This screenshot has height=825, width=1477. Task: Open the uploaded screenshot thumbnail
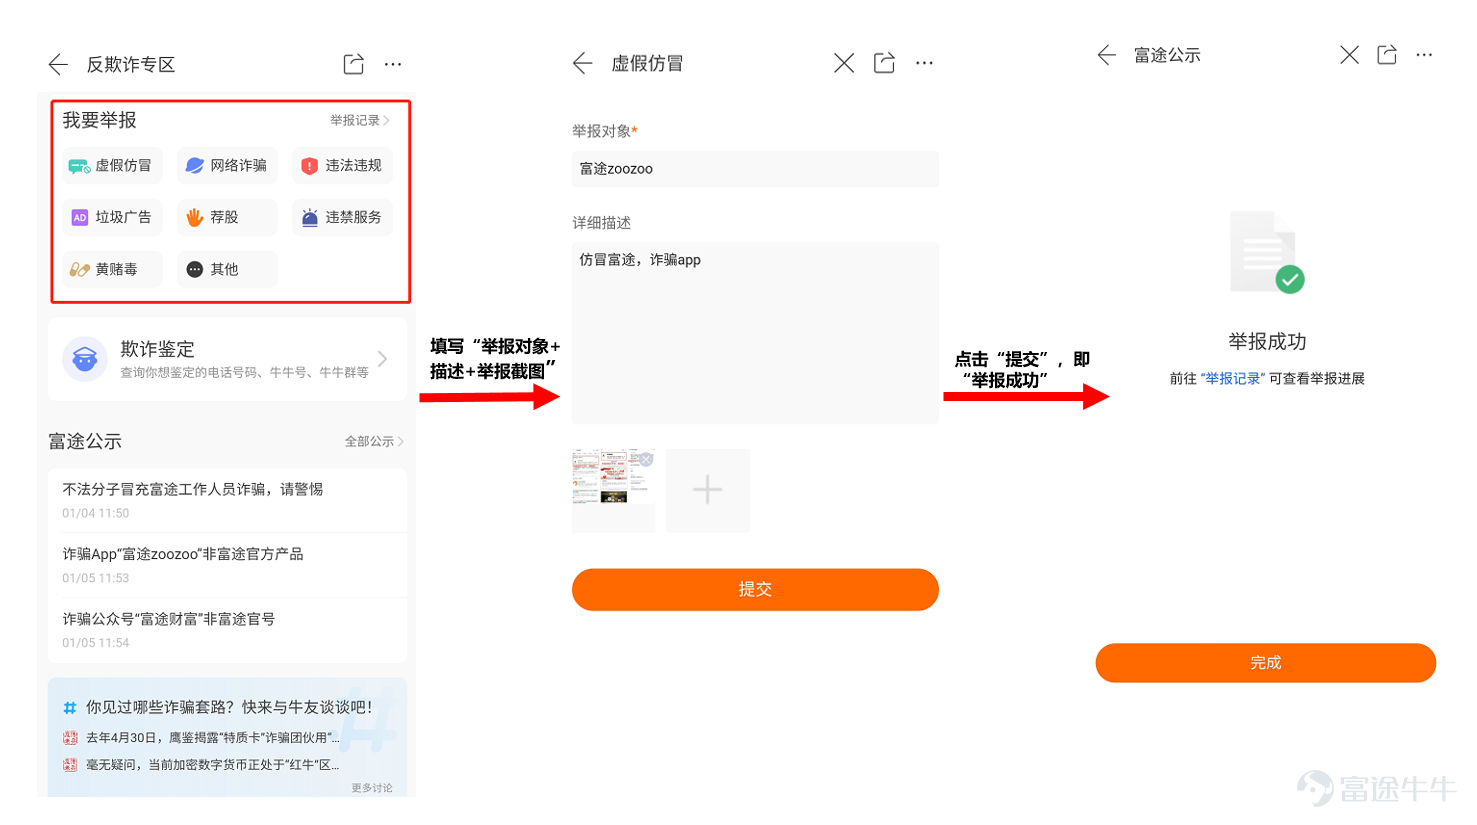613,490
